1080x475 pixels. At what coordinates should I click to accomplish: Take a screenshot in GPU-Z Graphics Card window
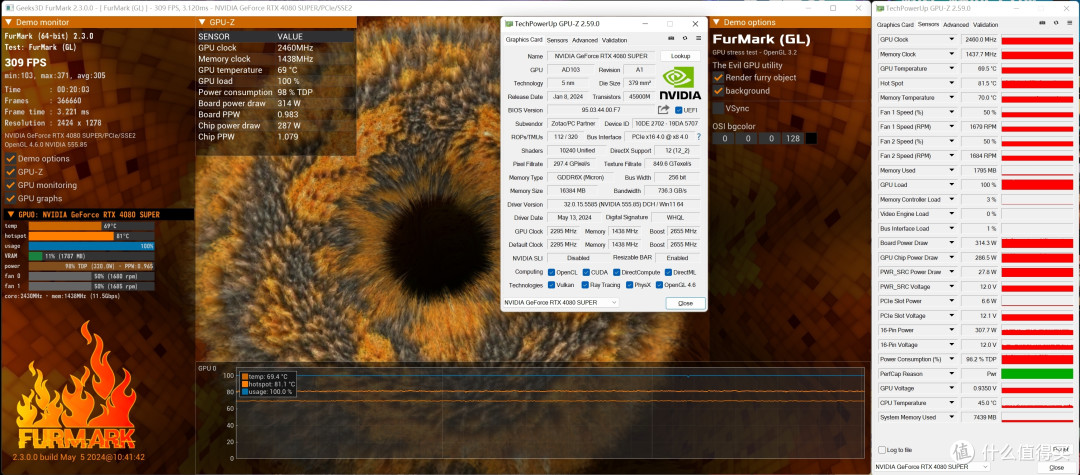tap(672, 39)
